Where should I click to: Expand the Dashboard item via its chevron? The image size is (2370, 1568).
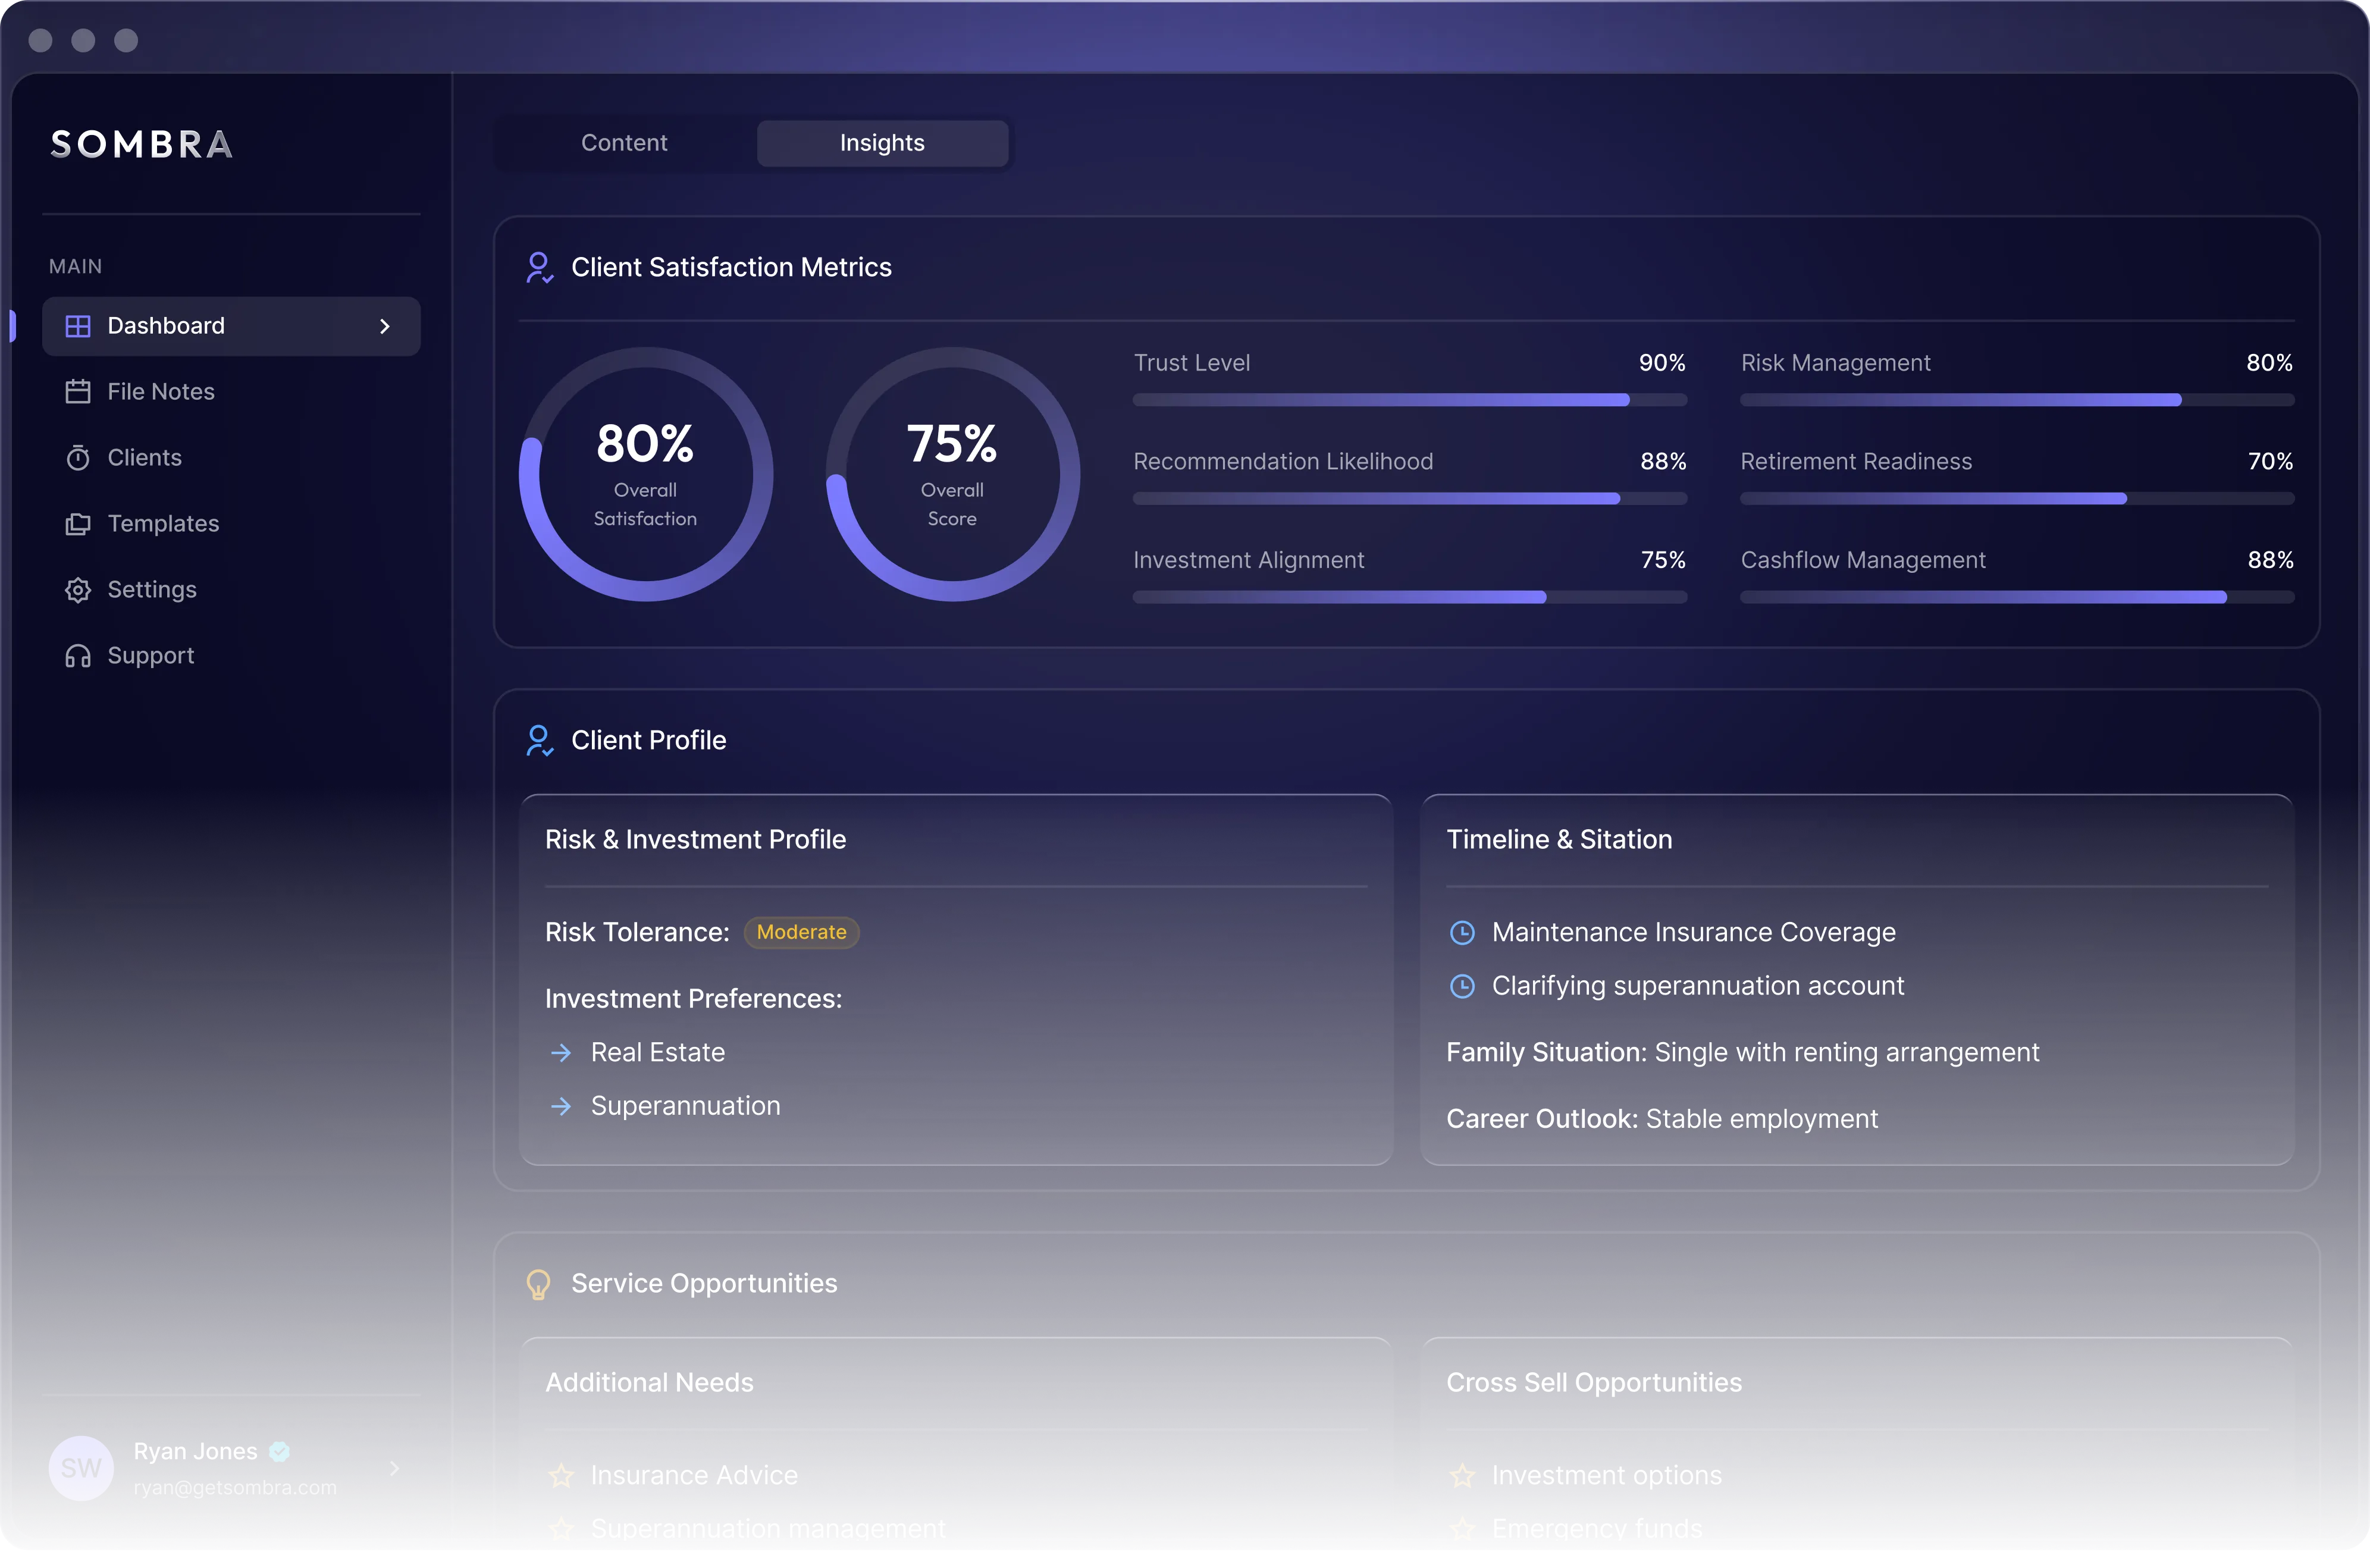[384, 326]
